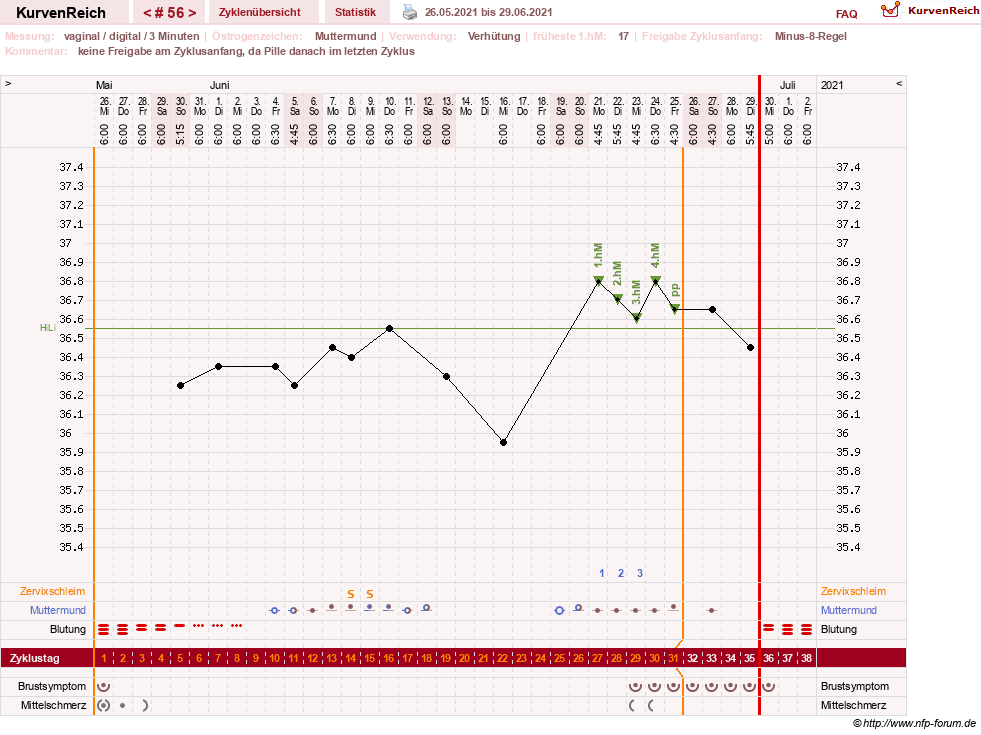Open the Statistik tab

[x=355, y=12]
